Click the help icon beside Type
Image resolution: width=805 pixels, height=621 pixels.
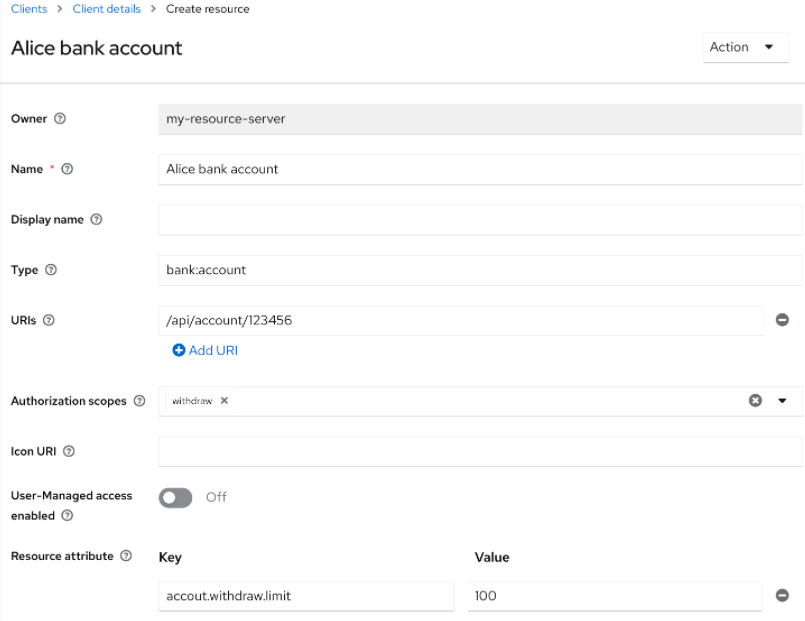point(52,270)
